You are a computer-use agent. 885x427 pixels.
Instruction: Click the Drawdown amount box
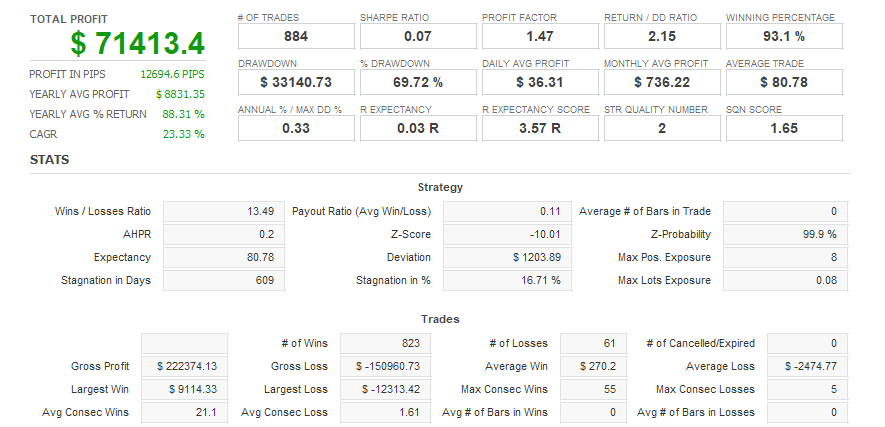click(x=296, y=82)
